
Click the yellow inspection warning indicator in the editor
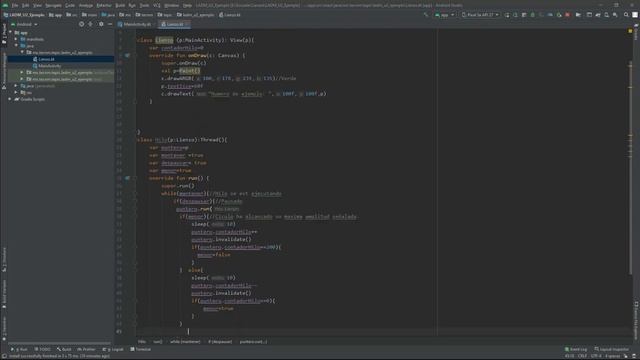click(x=630, y=31)
